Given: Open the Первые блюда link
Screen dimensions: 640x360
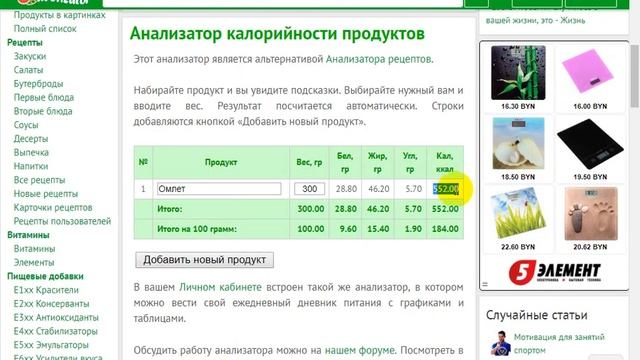Looking at the screenshot, I should [x=44, y=98].
